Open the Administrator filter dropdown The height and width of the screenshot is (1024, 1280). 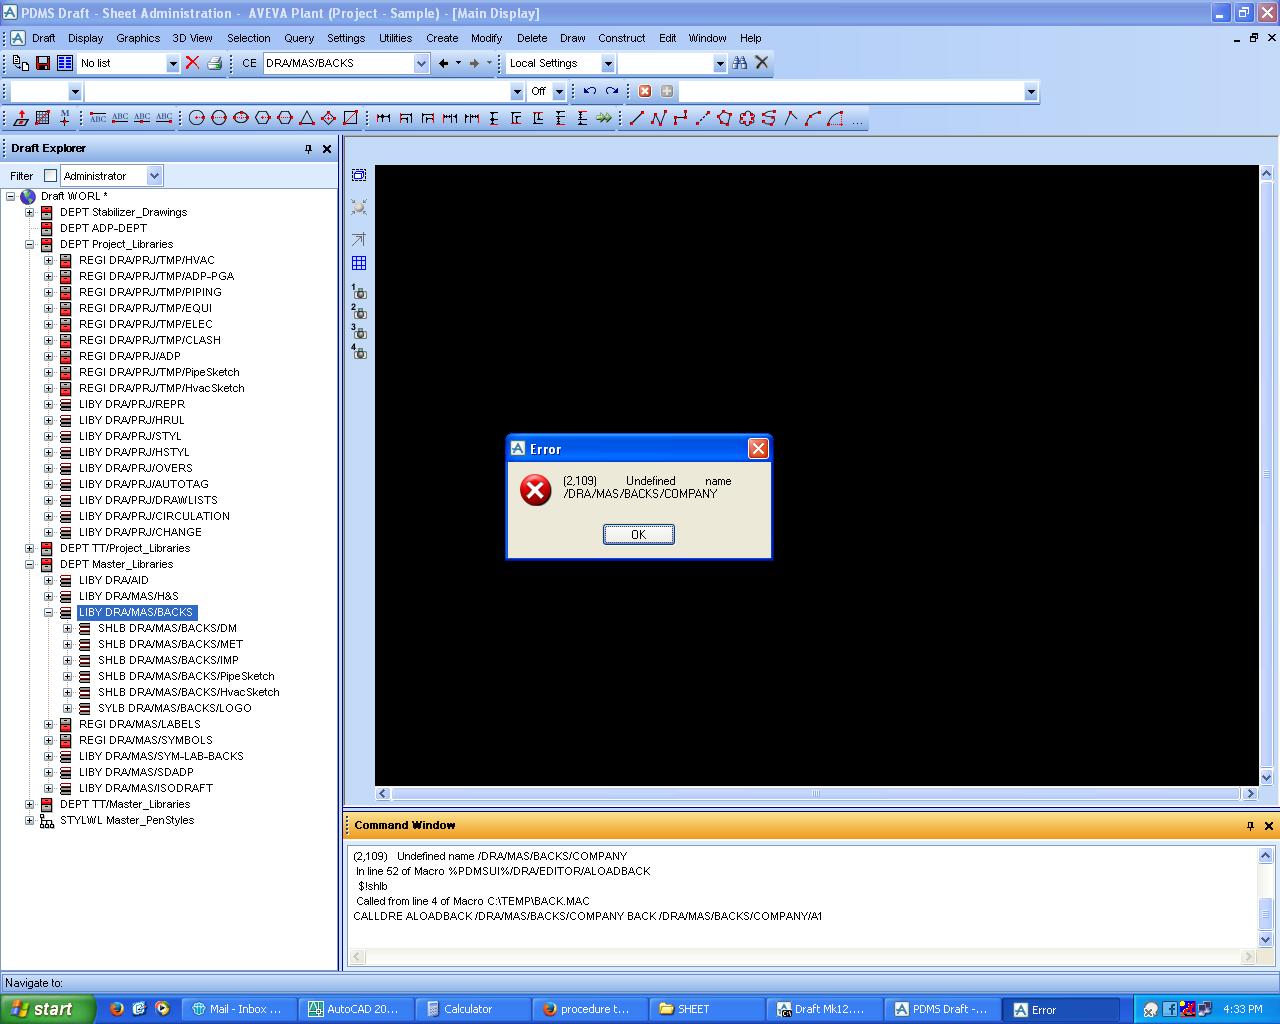[154, 176]
